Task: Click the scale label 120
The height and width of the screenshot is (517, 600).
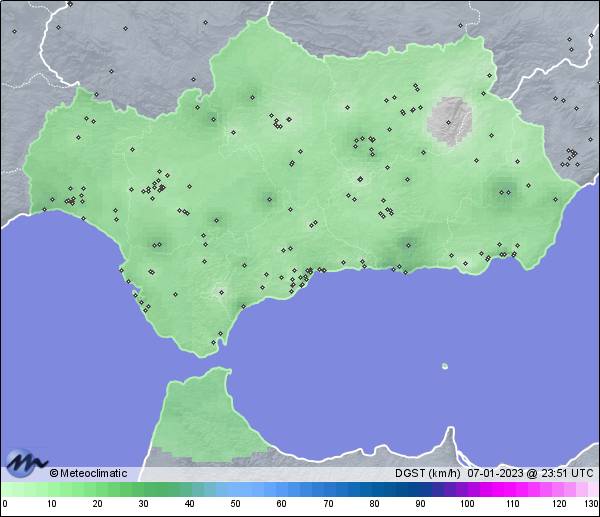Action: pos(559,504)
